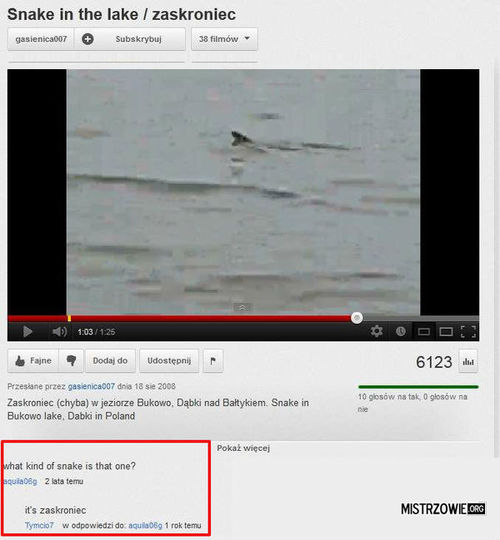500x540 pixels.
Task: Play the video with the play button
Action: pos(28,332)
